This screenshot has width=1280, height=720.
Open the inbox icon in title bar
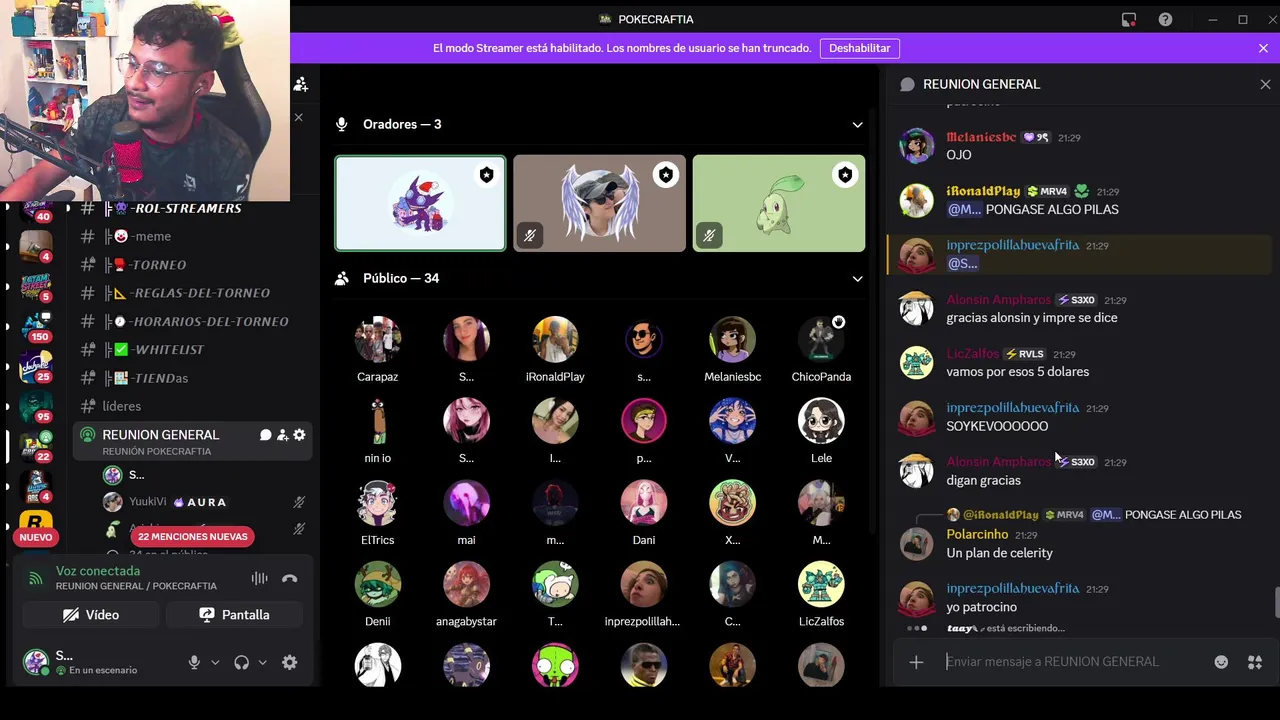click(x=1128, y=19)
